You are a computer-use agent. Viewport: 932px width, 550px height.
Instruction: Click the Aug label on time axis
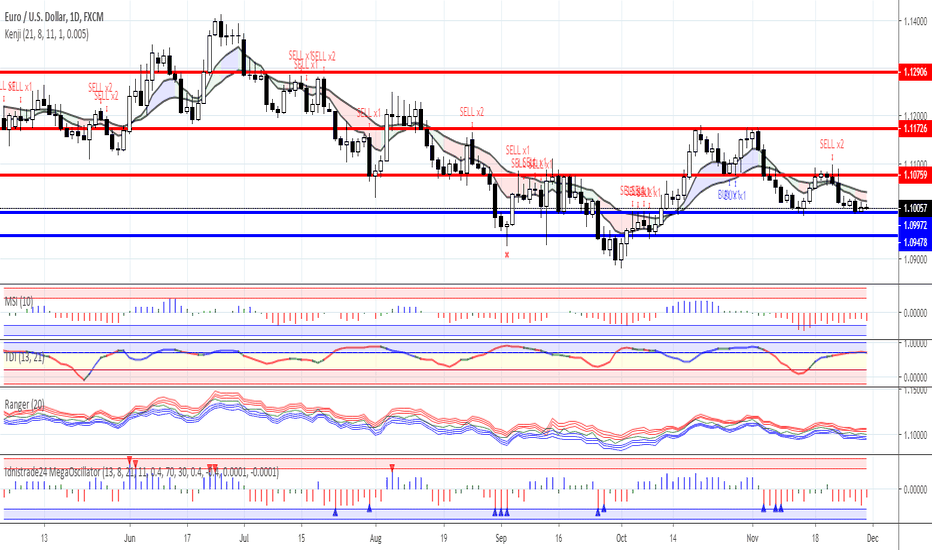tap(375, 536)
